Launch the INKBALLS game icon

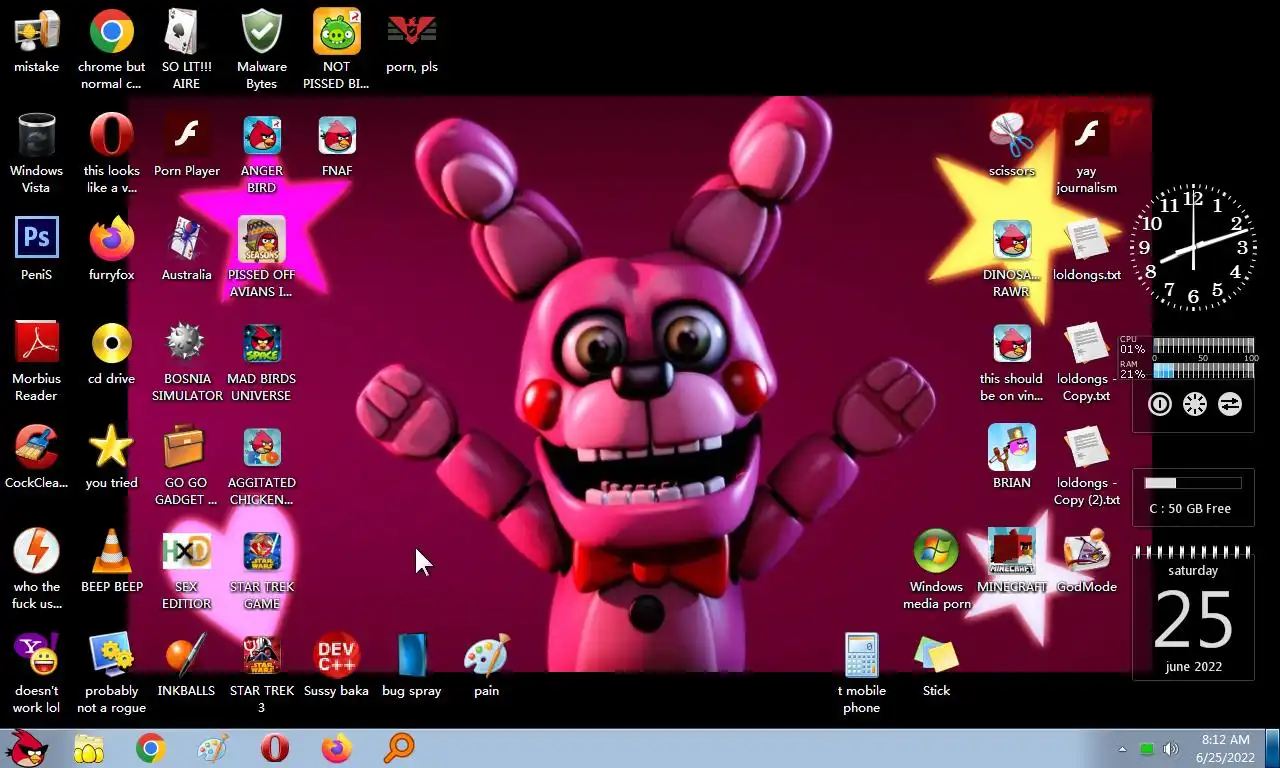[186, 656]
